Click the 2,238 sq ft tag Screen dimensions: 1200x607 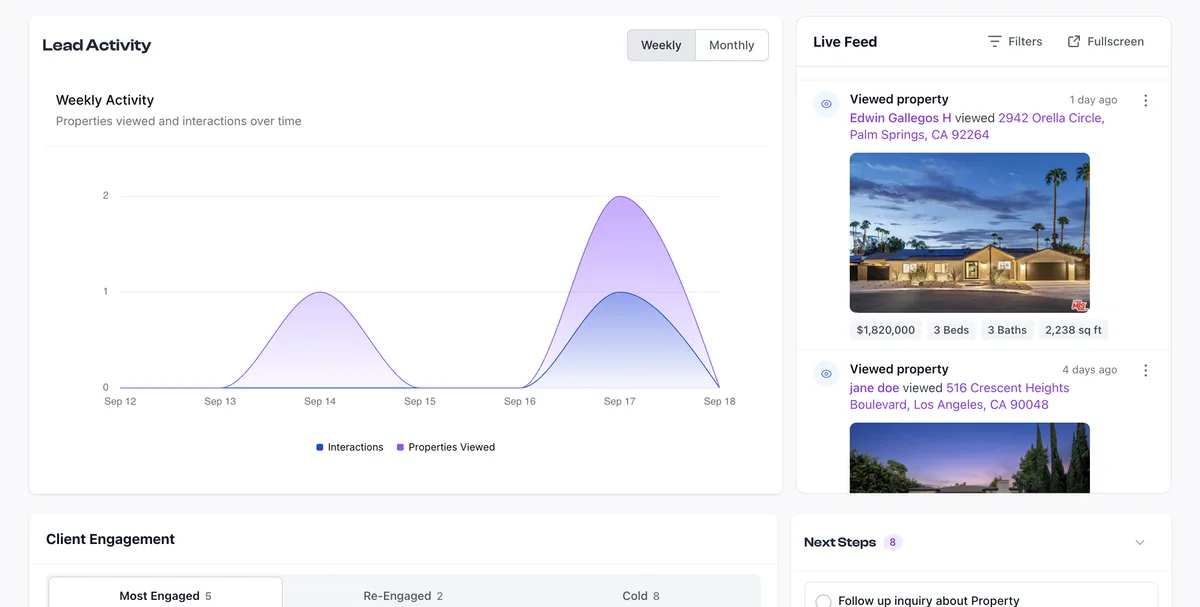coord(1075,330)
